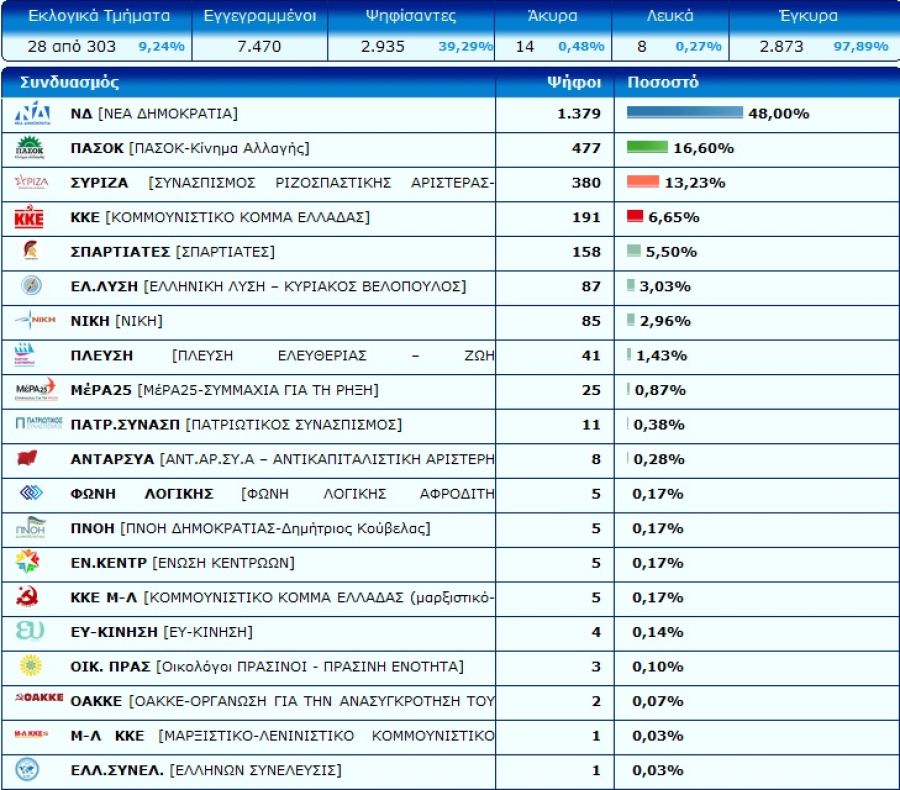
Task: Click the 7.470 registered voters value
Action: pos(259,47)
